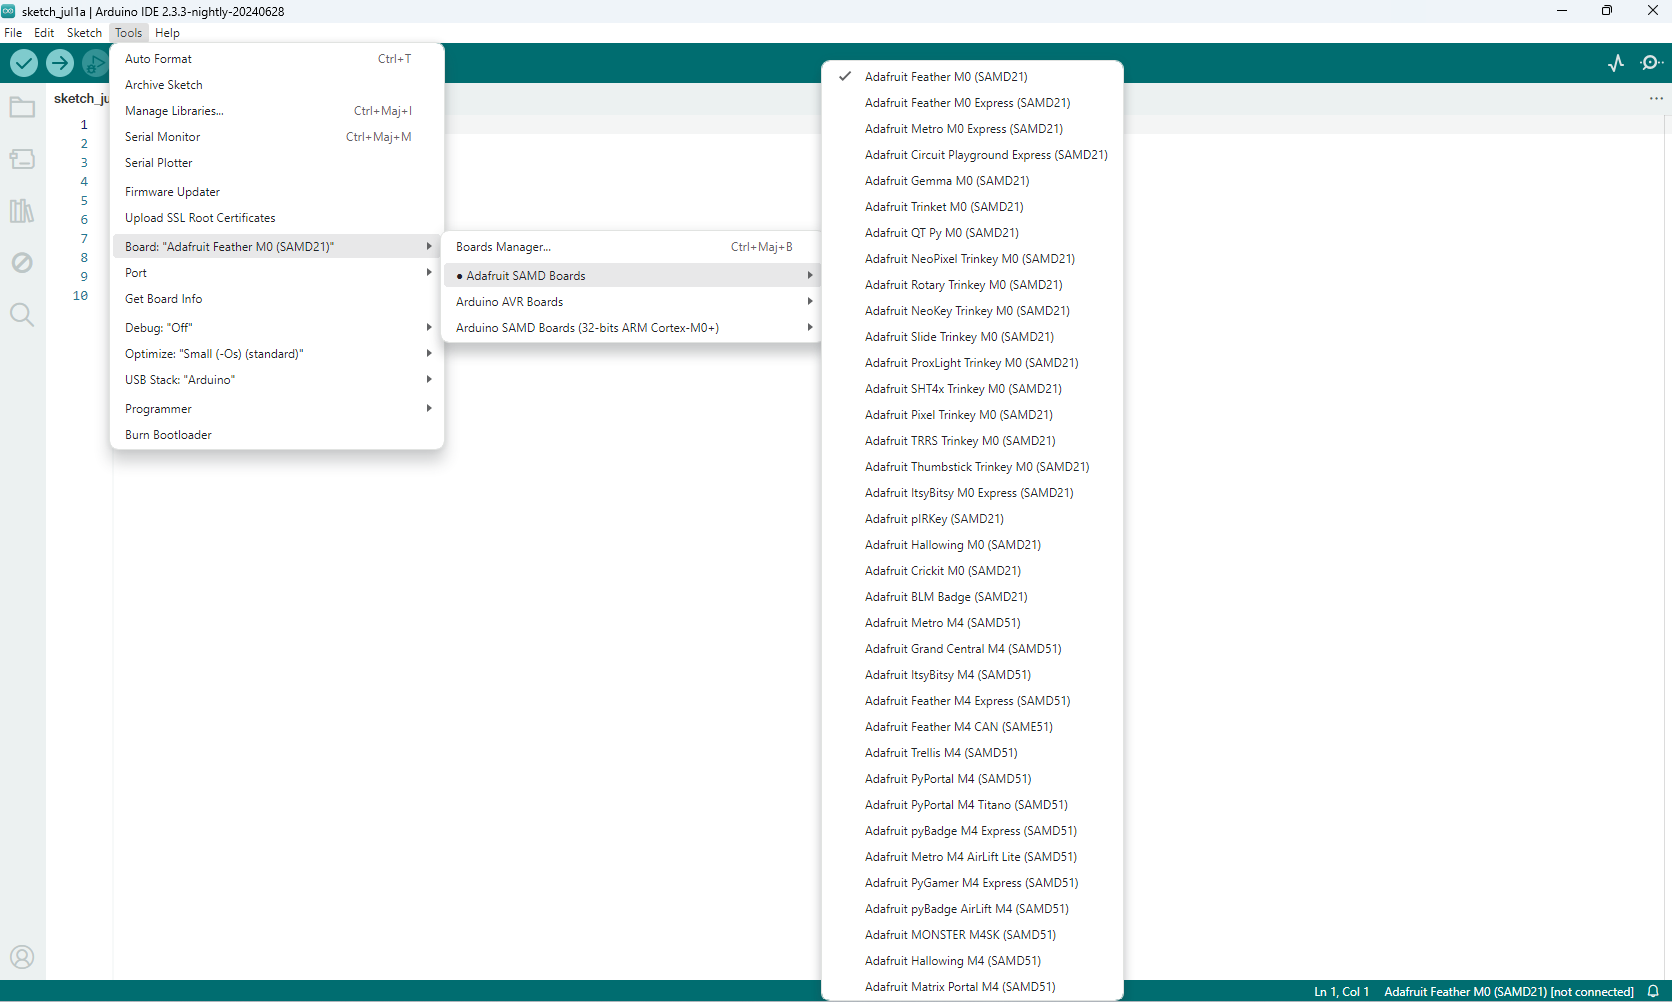
Task: Pick Adafruit Metro M4 (SAMD51)
Action: point(972,623)
